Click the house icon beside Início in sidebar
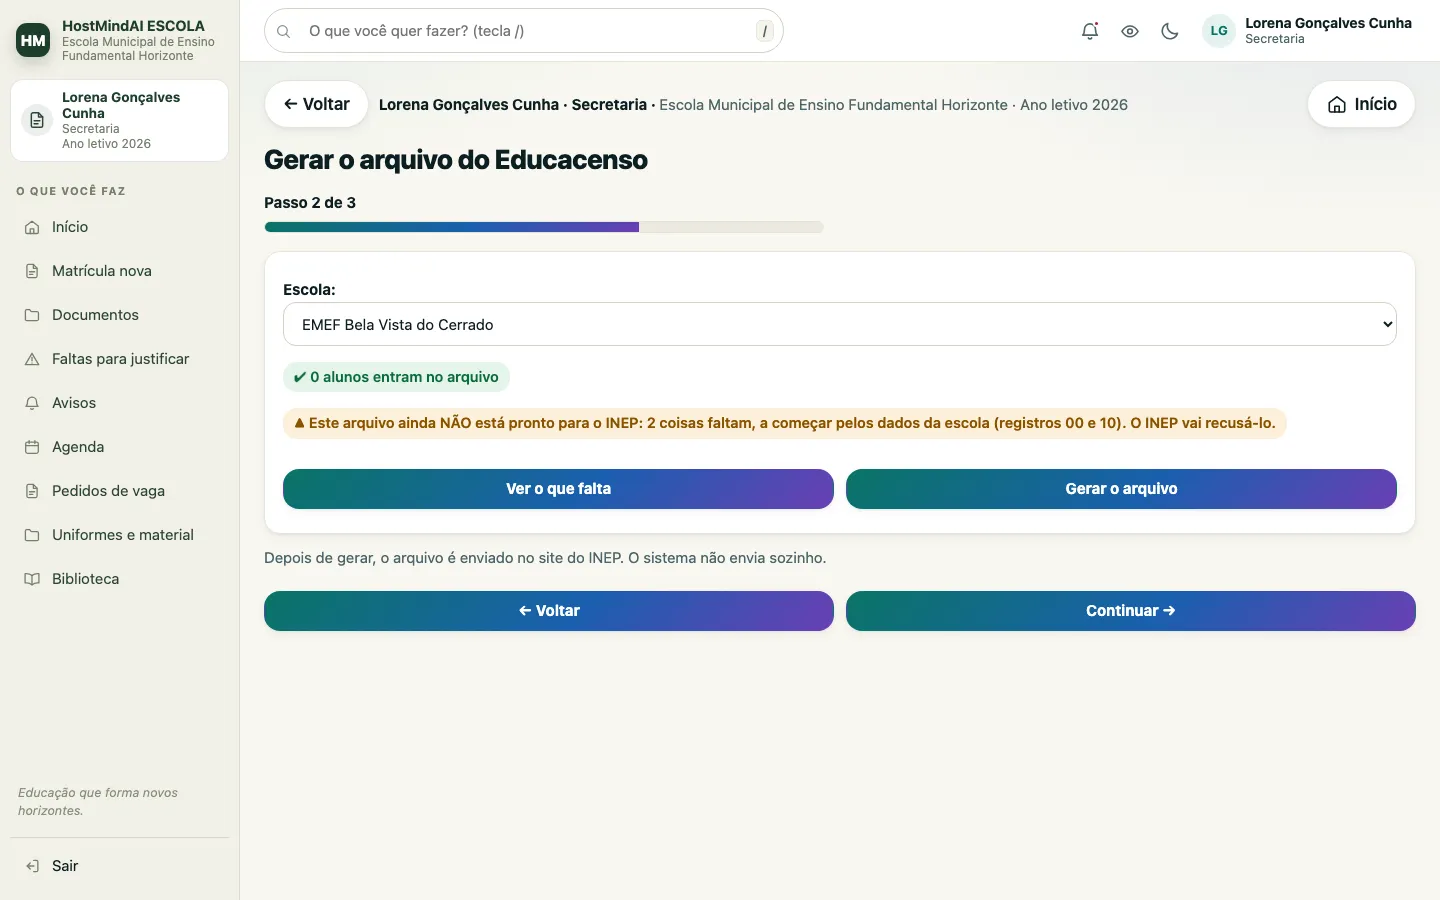Viewport: 1440px width, 900px height. (x=32, y=227)
